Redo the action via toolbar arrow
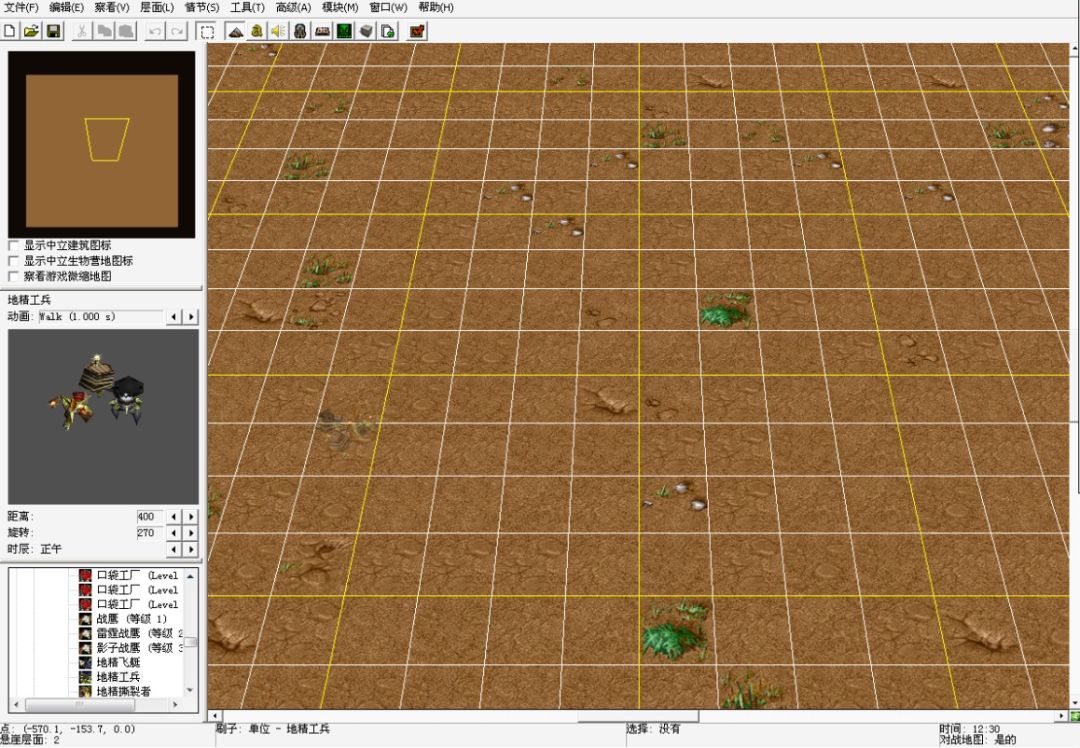This screenshot has width=1080, height=748. point(177,31)
